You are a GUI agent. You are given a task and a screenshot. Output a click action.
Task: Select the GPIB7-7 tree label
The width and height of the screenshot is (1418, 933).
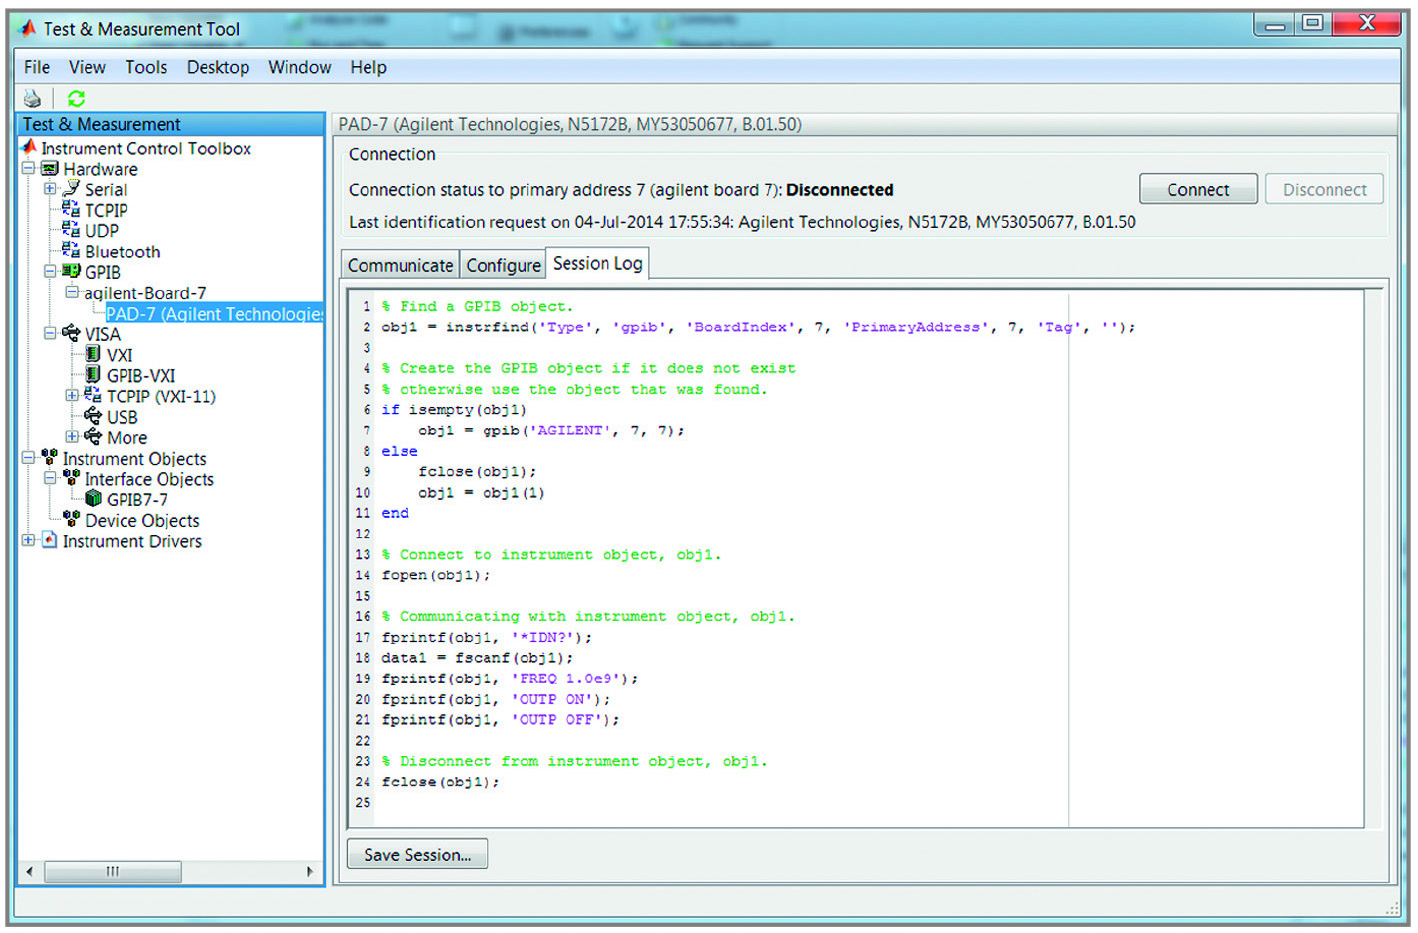pos(137,499)
